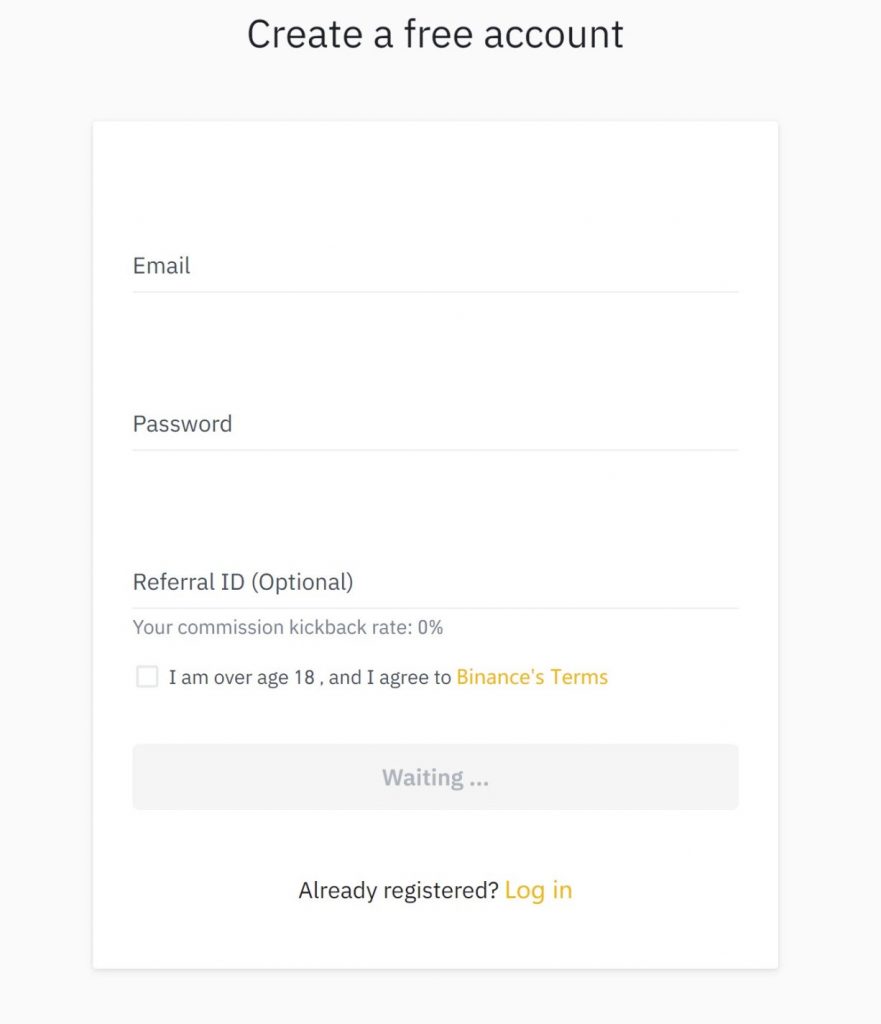
Task: Open the Binance's Terms link
Action: (x=532, y=677)
